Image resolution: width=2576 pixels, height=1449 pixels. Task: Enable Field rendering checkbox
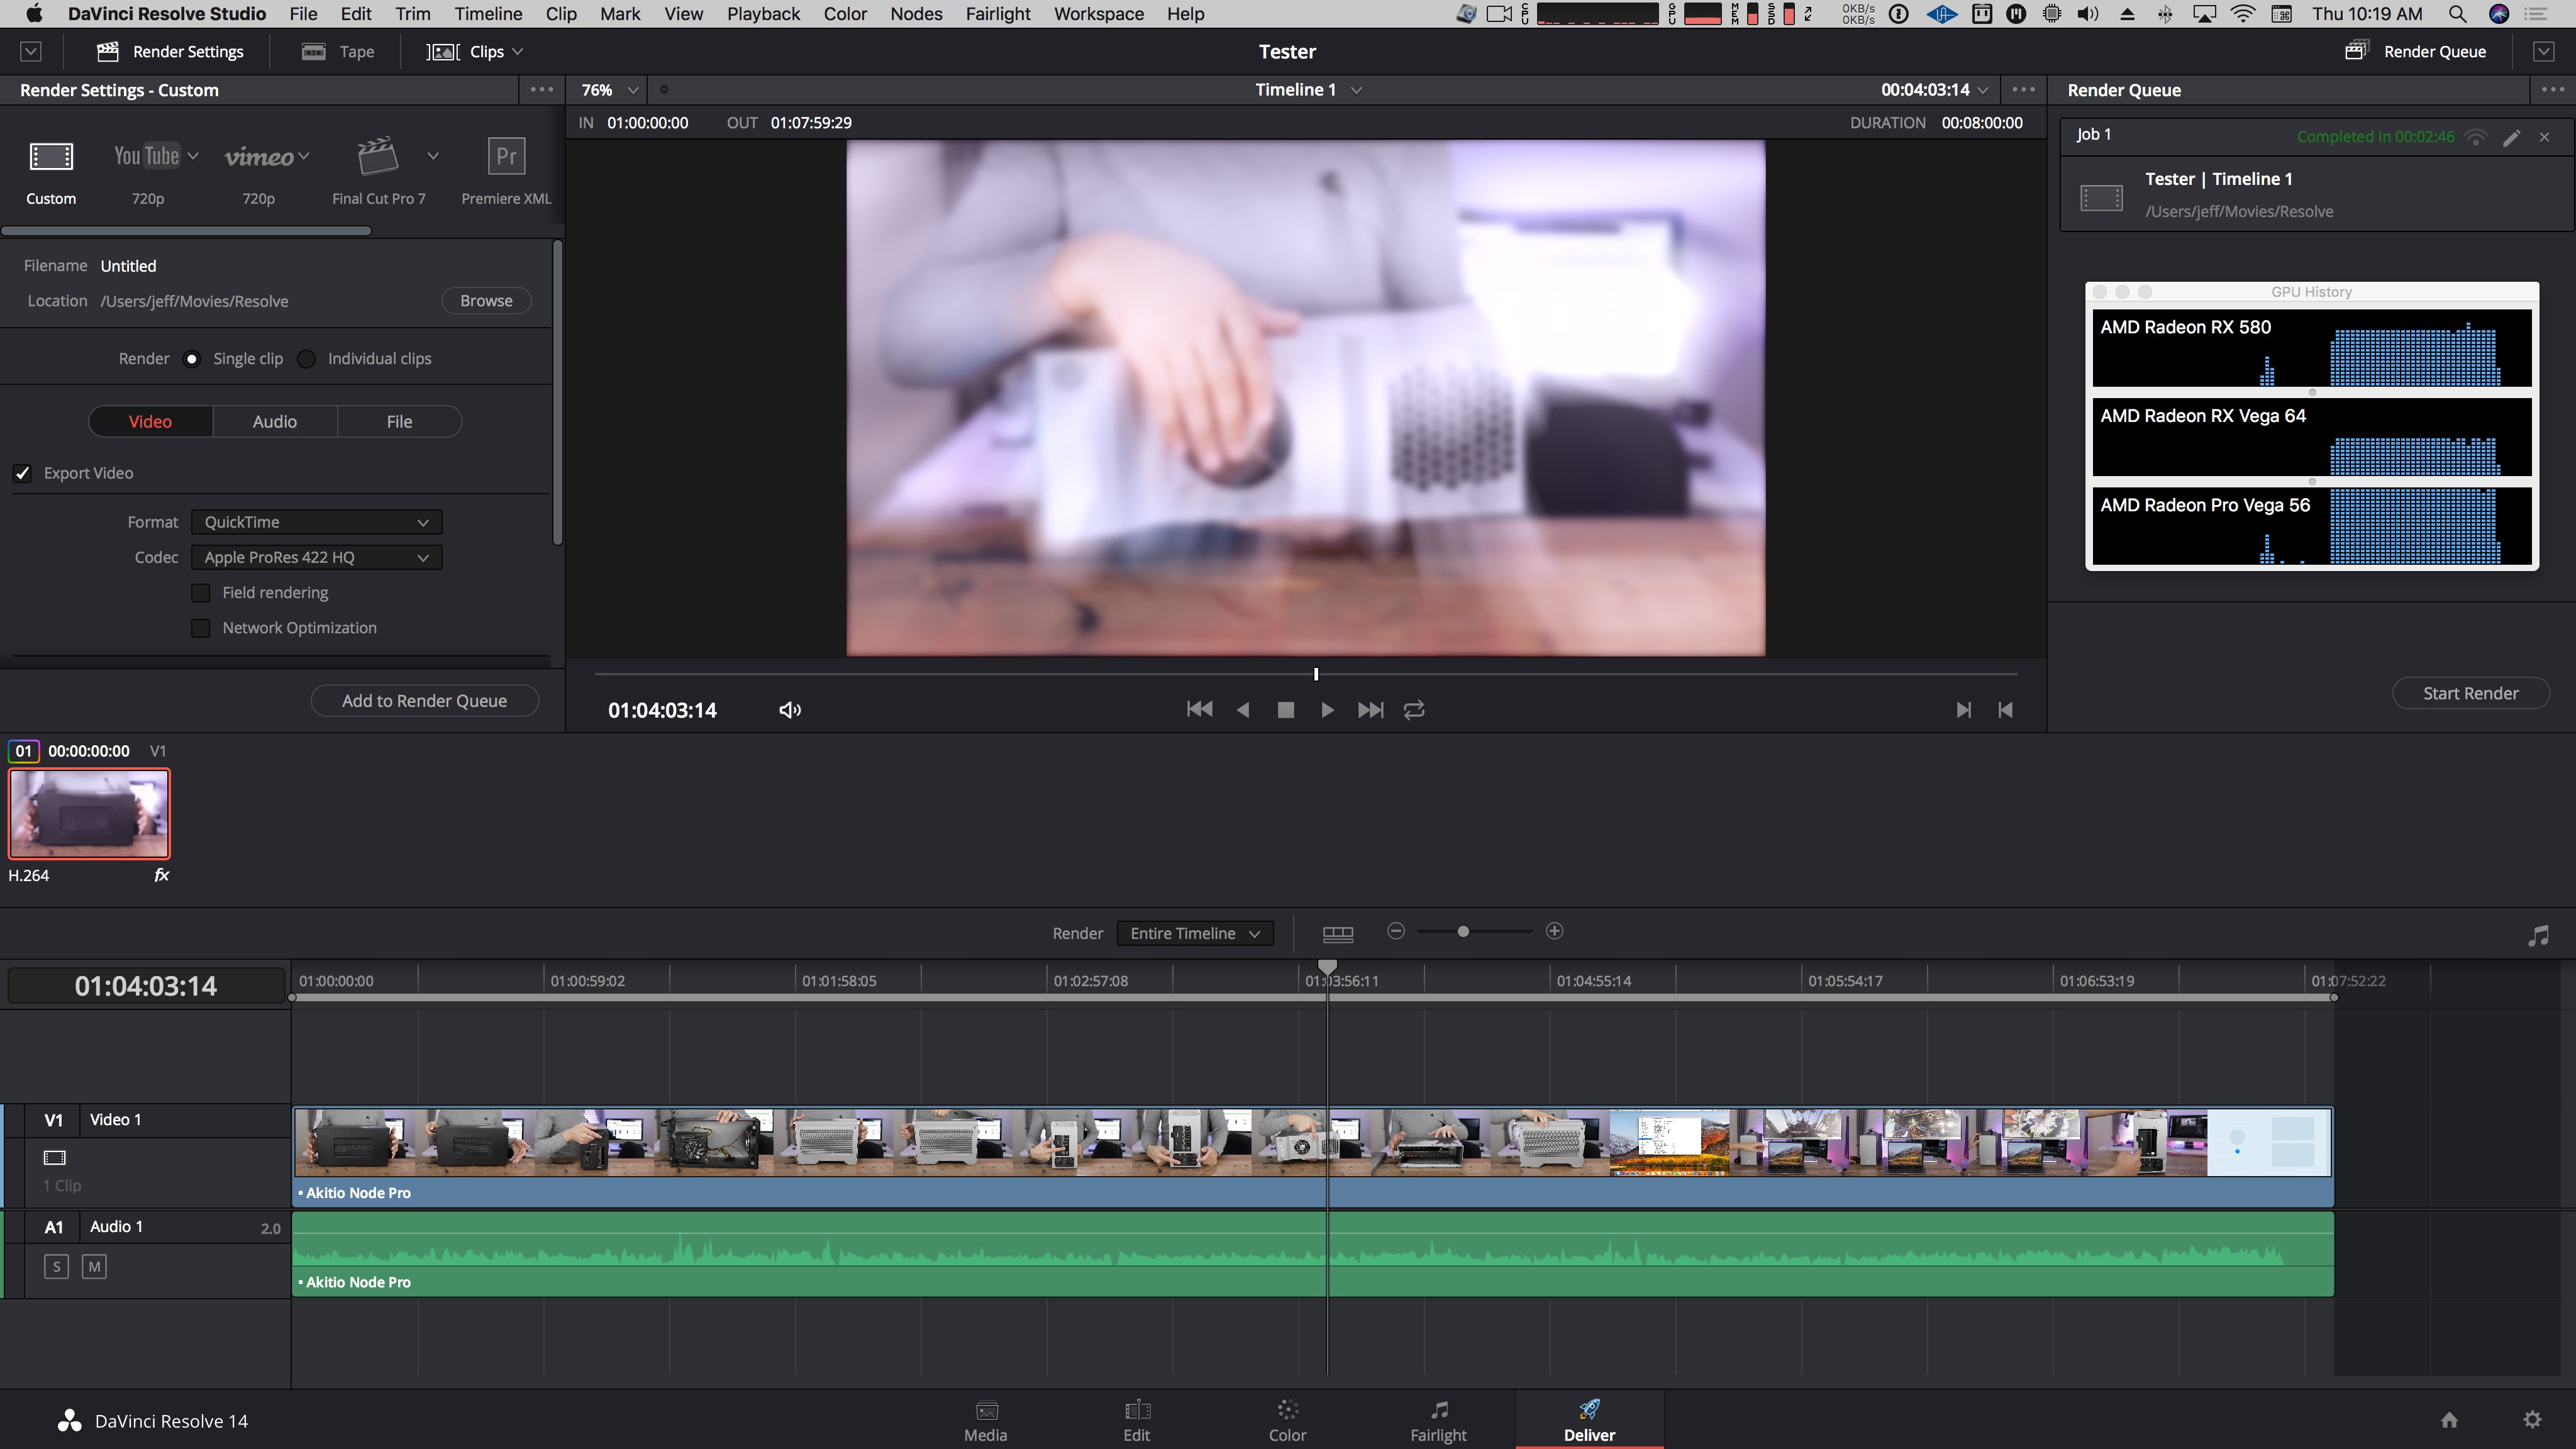pos(201,593)
